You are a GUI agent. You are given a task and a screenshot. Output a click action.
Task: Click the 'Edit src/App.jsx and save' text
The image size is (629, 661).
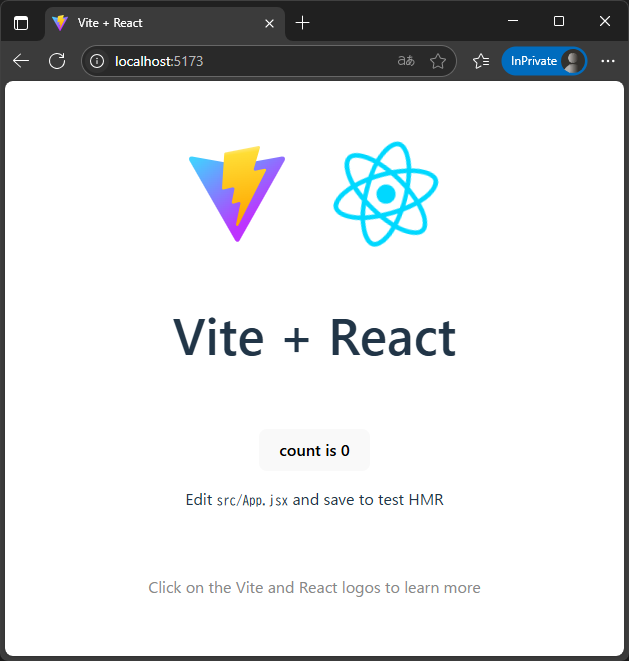[x=314, y=500]
